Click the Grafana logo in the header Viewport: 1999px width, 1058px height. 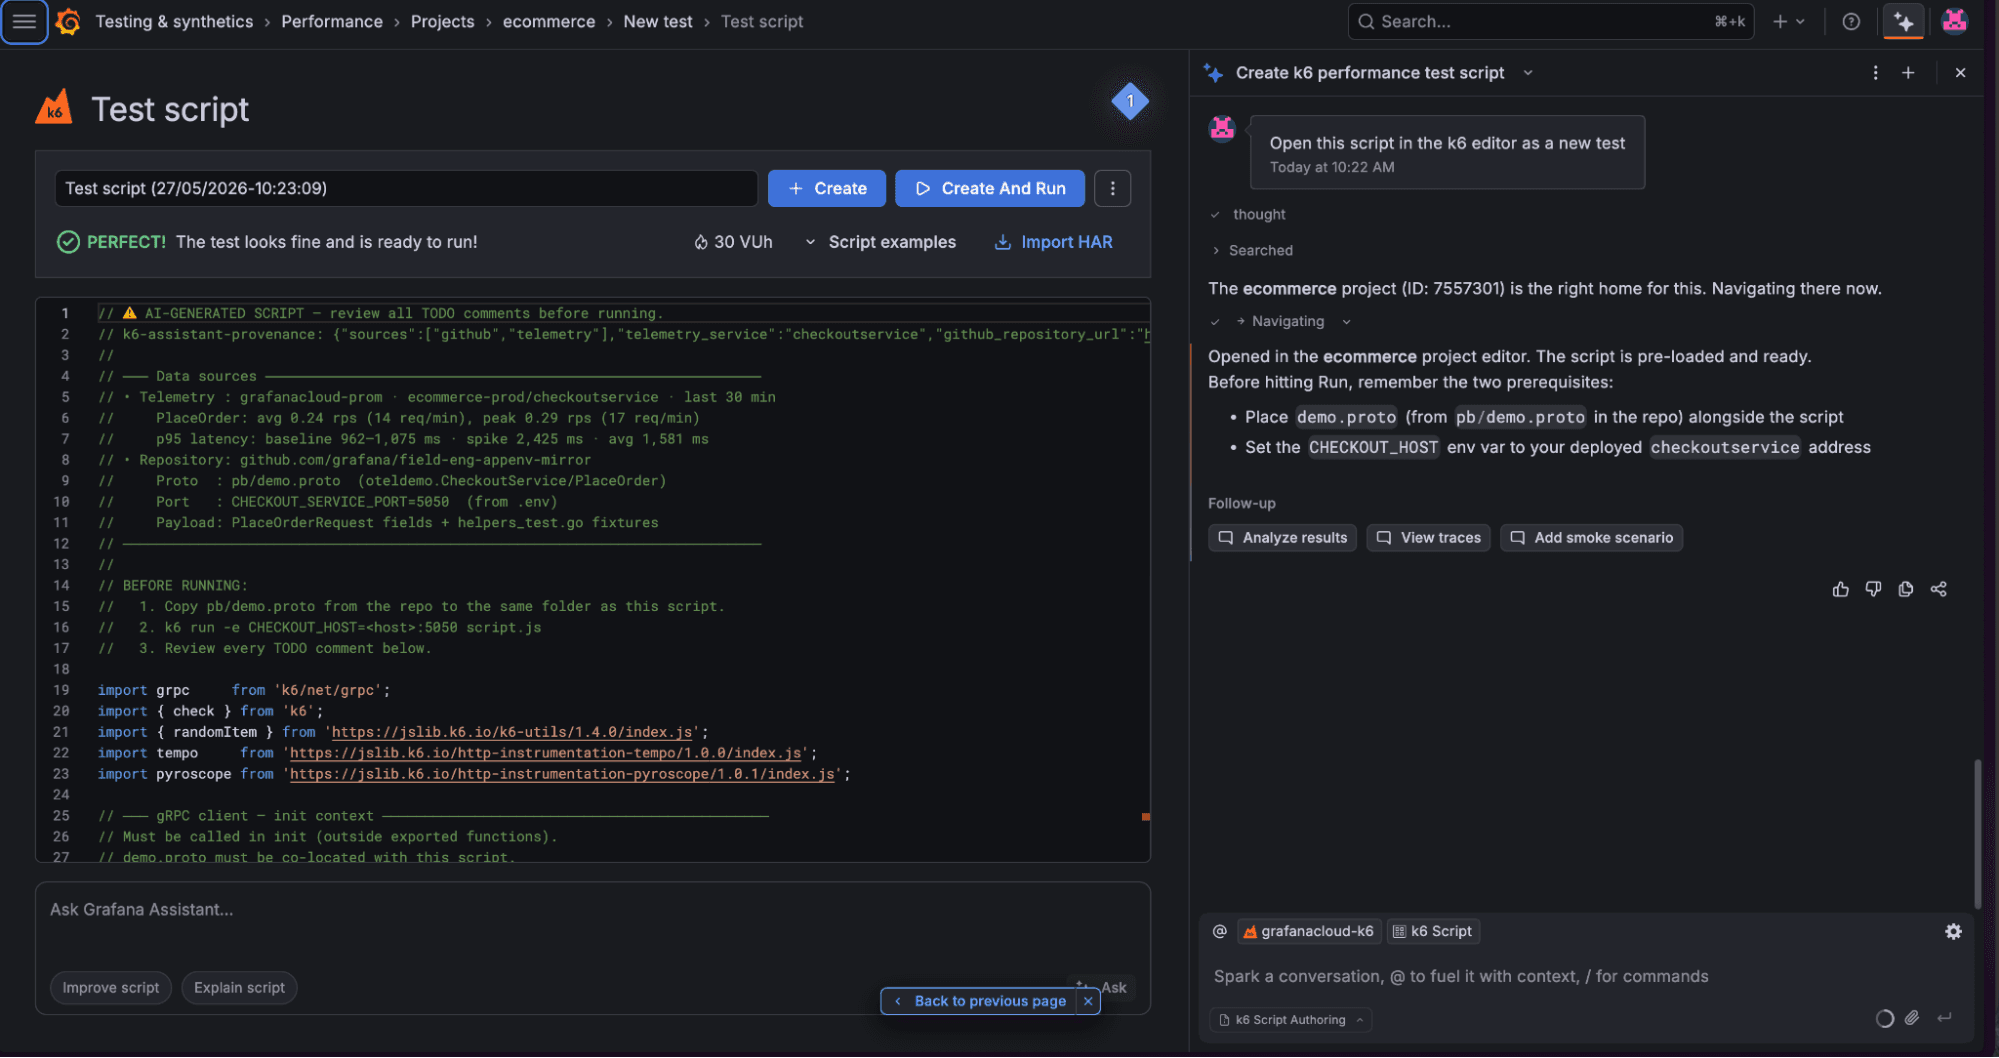[x=68, y=21]
